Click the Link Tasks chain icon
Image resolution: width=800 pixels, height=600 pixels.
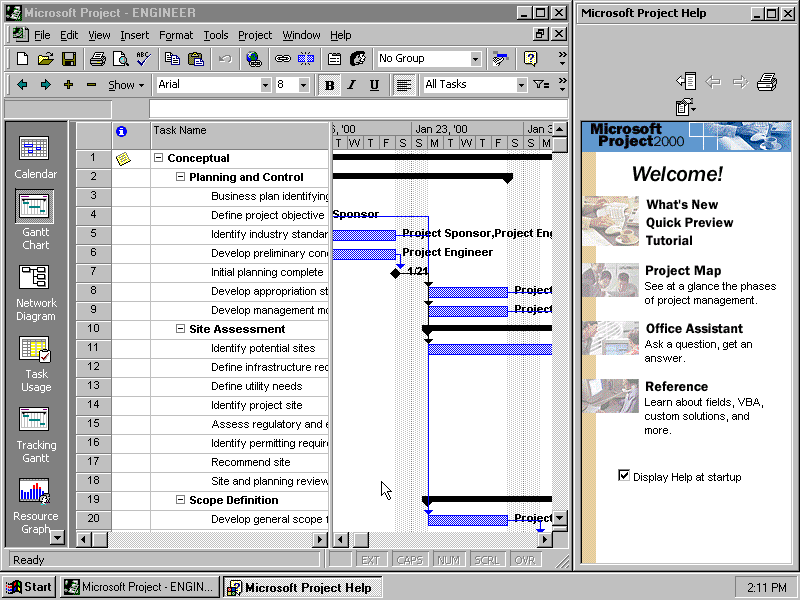tap(282, 59)
